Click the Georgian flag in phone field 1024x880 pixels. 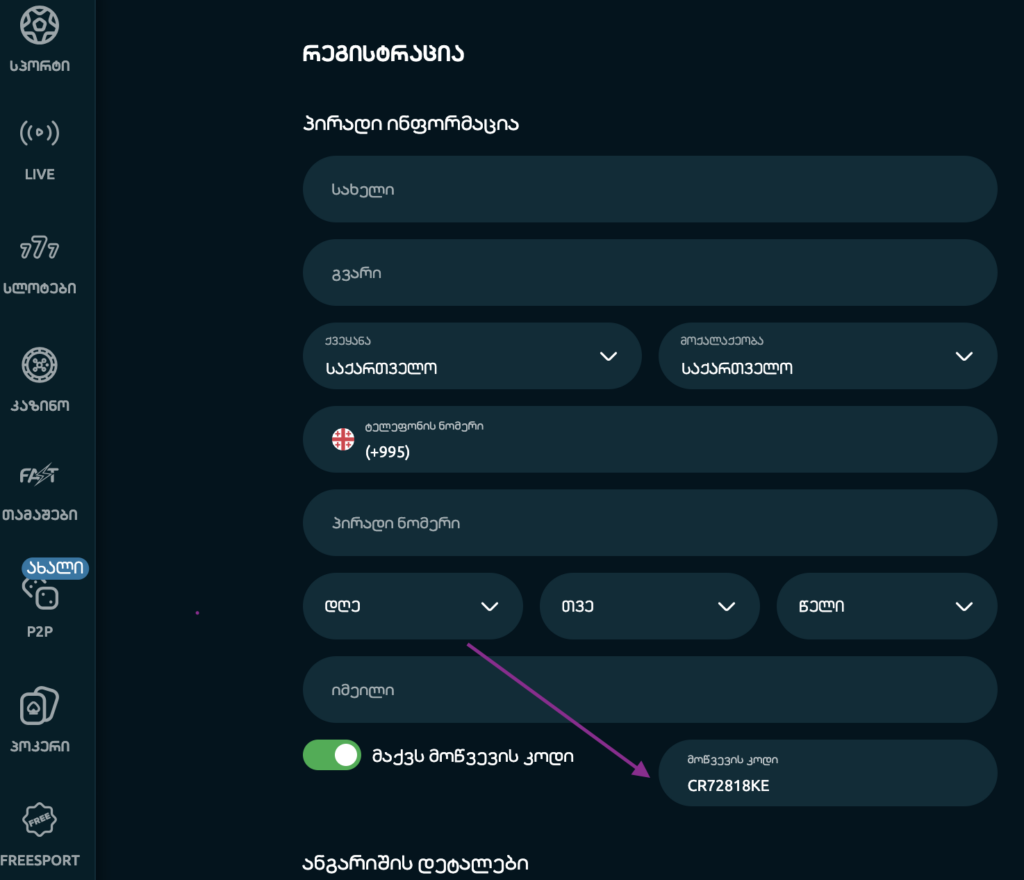click(x=343, y=439)
